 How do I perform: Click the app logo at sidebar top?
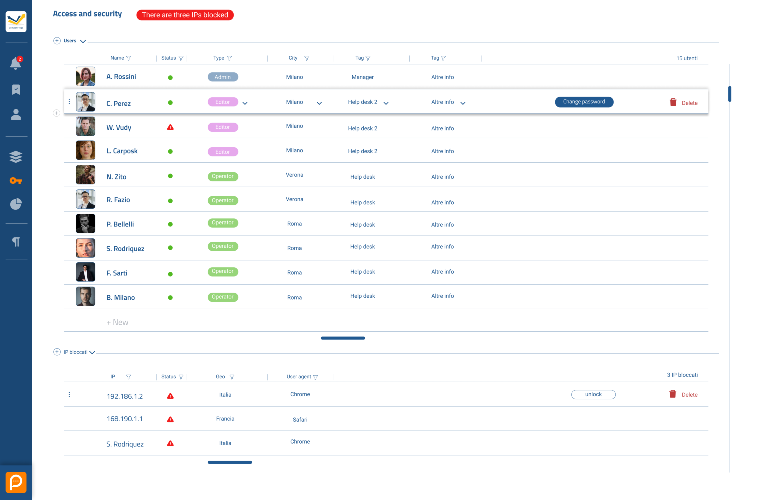tap(16, 22)
